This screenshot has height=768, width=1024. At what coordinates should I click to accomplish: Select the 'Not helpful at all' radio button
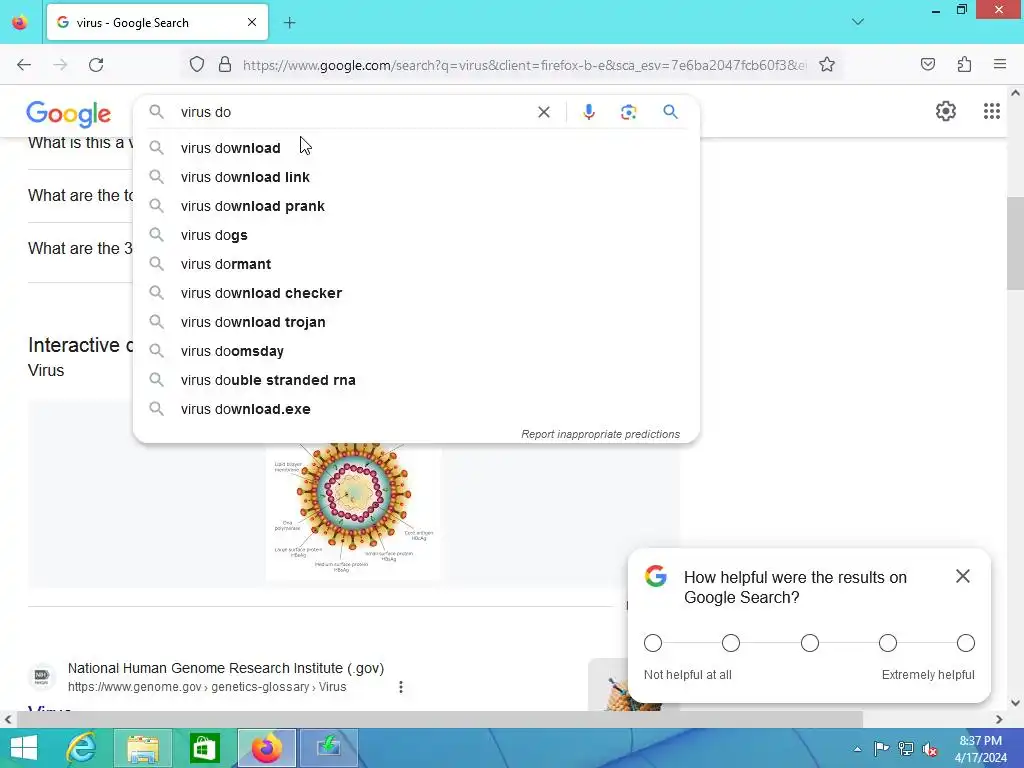[x=652, y=643]
